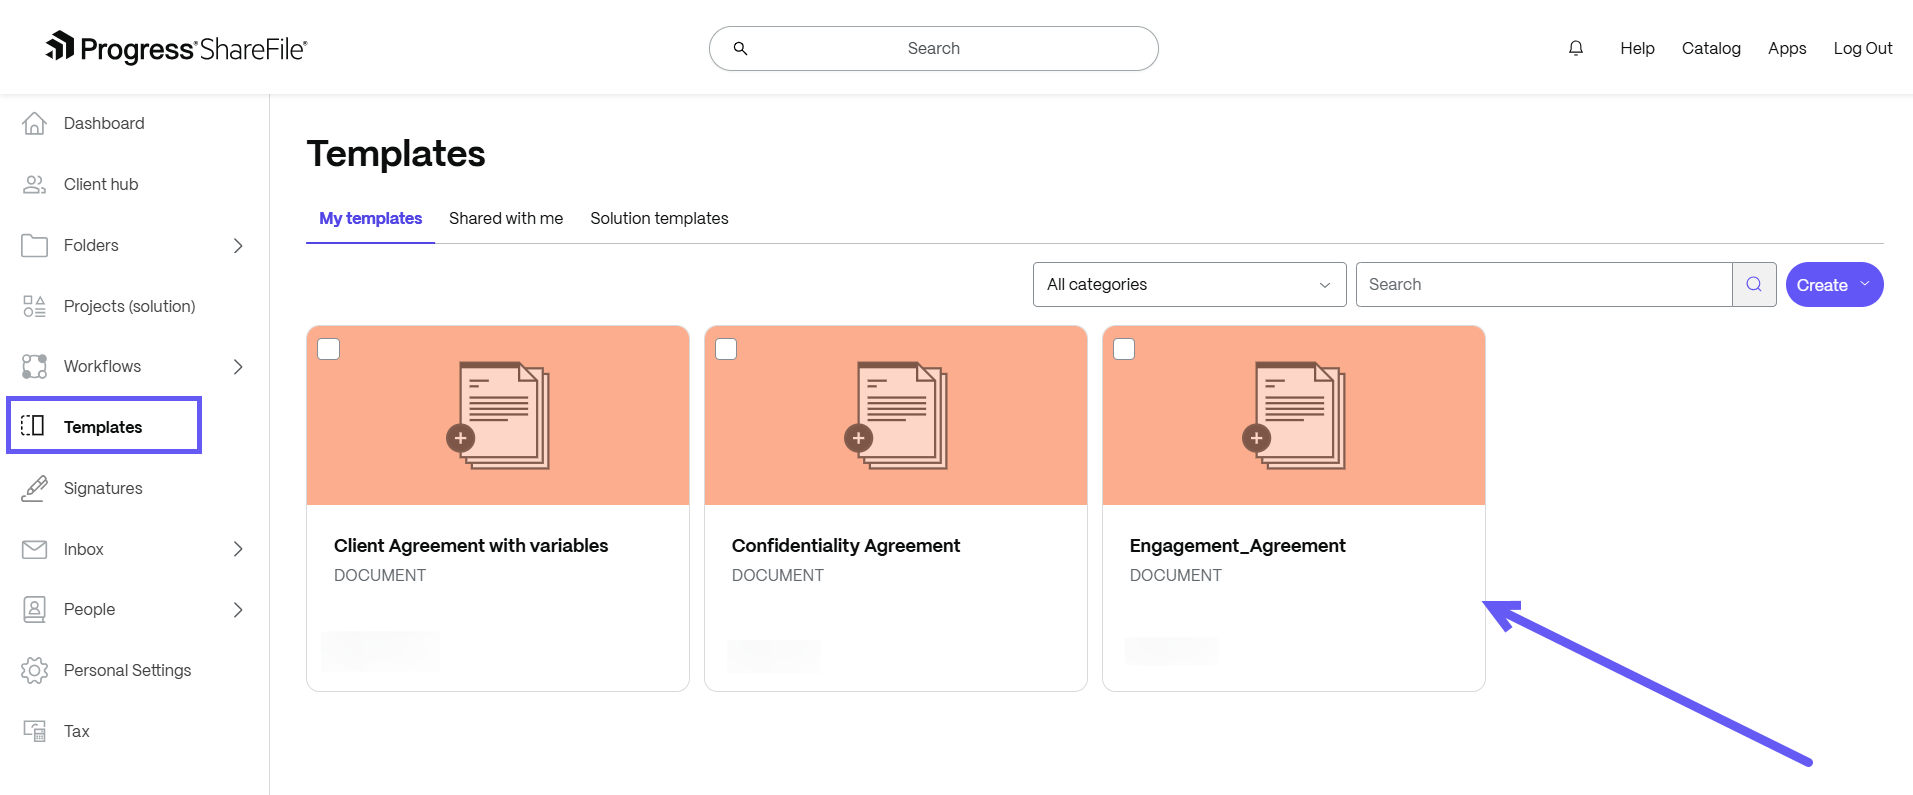Click the Progress ShareFile logo
The image size is (1913, 795).
[177, 48]
